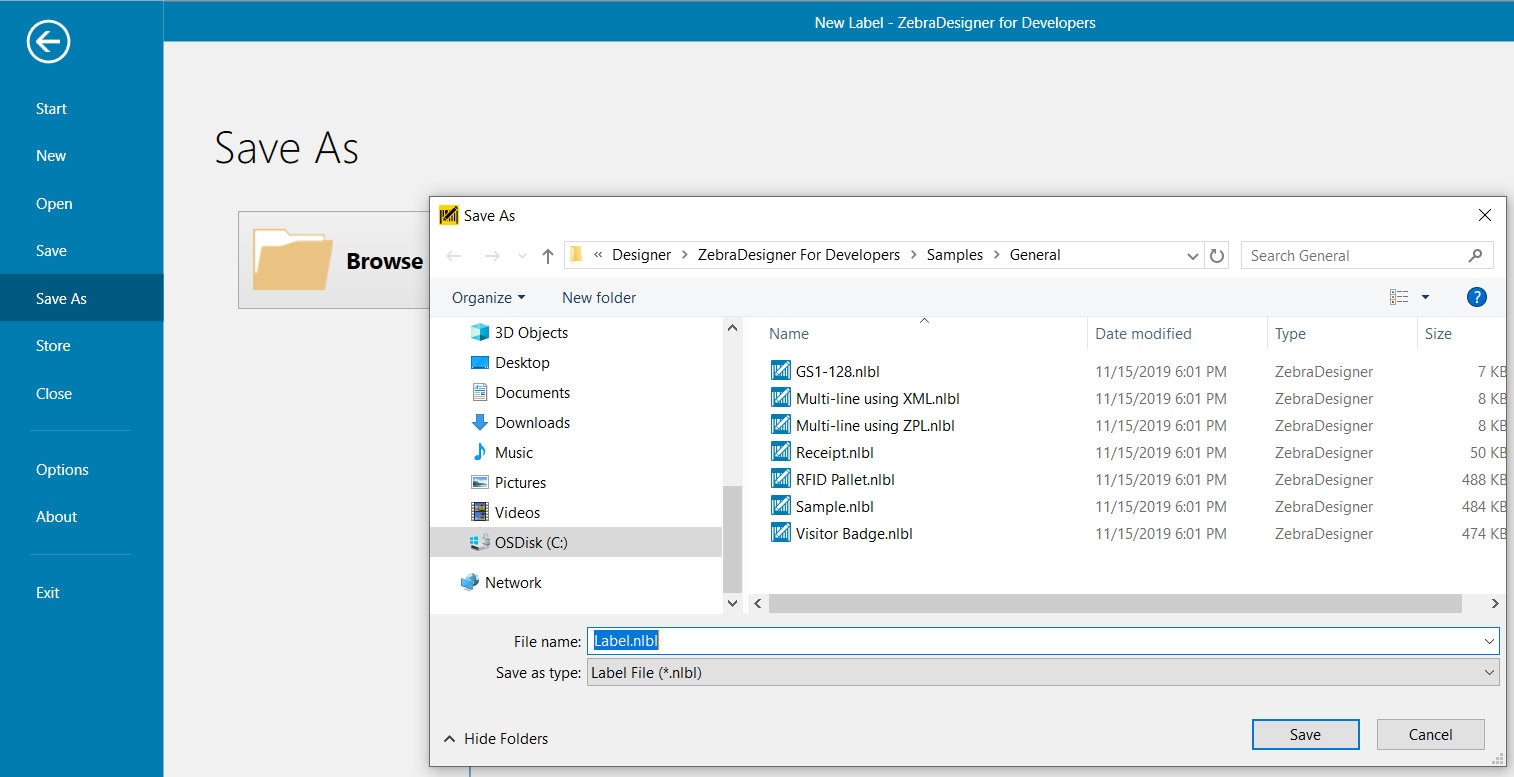Select the Receipt.nlbl ZebraDesigner file icon

(781, 452)
